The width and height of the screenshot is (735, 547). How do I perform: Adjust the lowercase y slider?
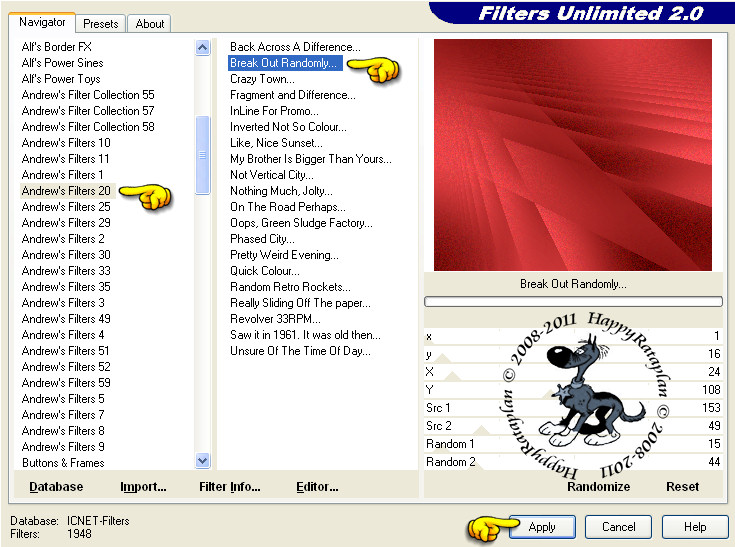[573, 354]
